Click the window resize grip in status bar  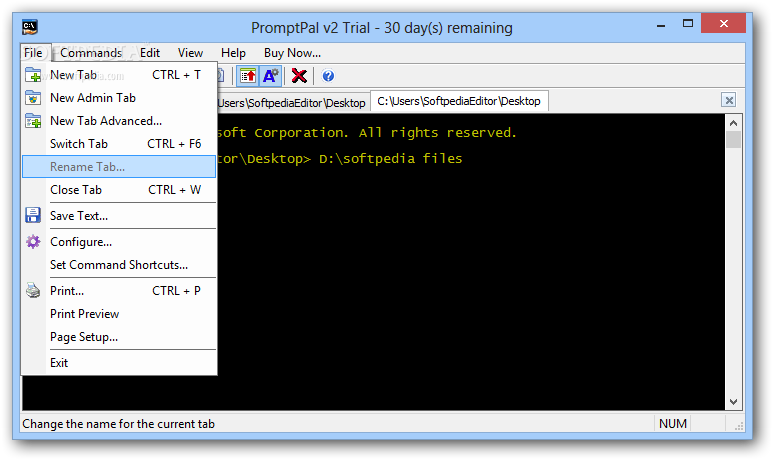(x=738, y=426)
